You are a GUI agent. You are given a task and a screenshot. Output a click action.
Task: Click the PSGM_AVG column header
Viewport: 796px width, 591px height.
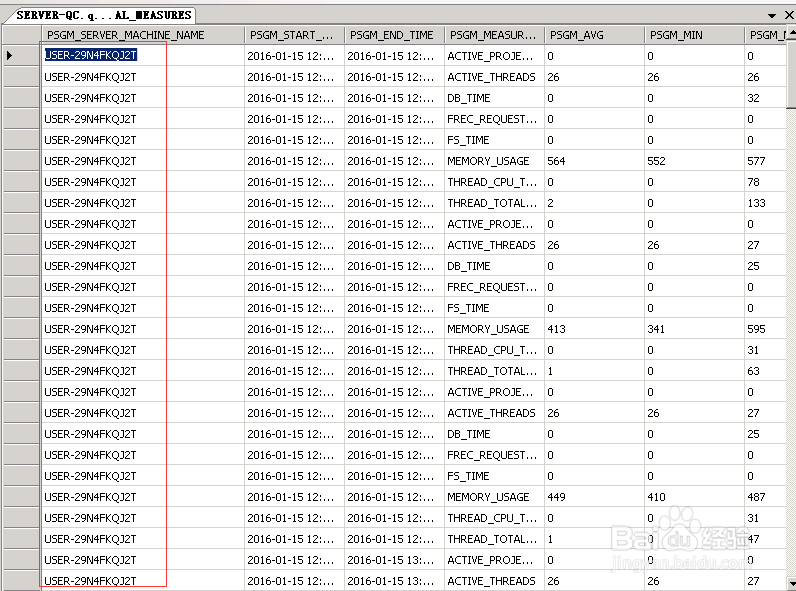(x=594, y=35)
